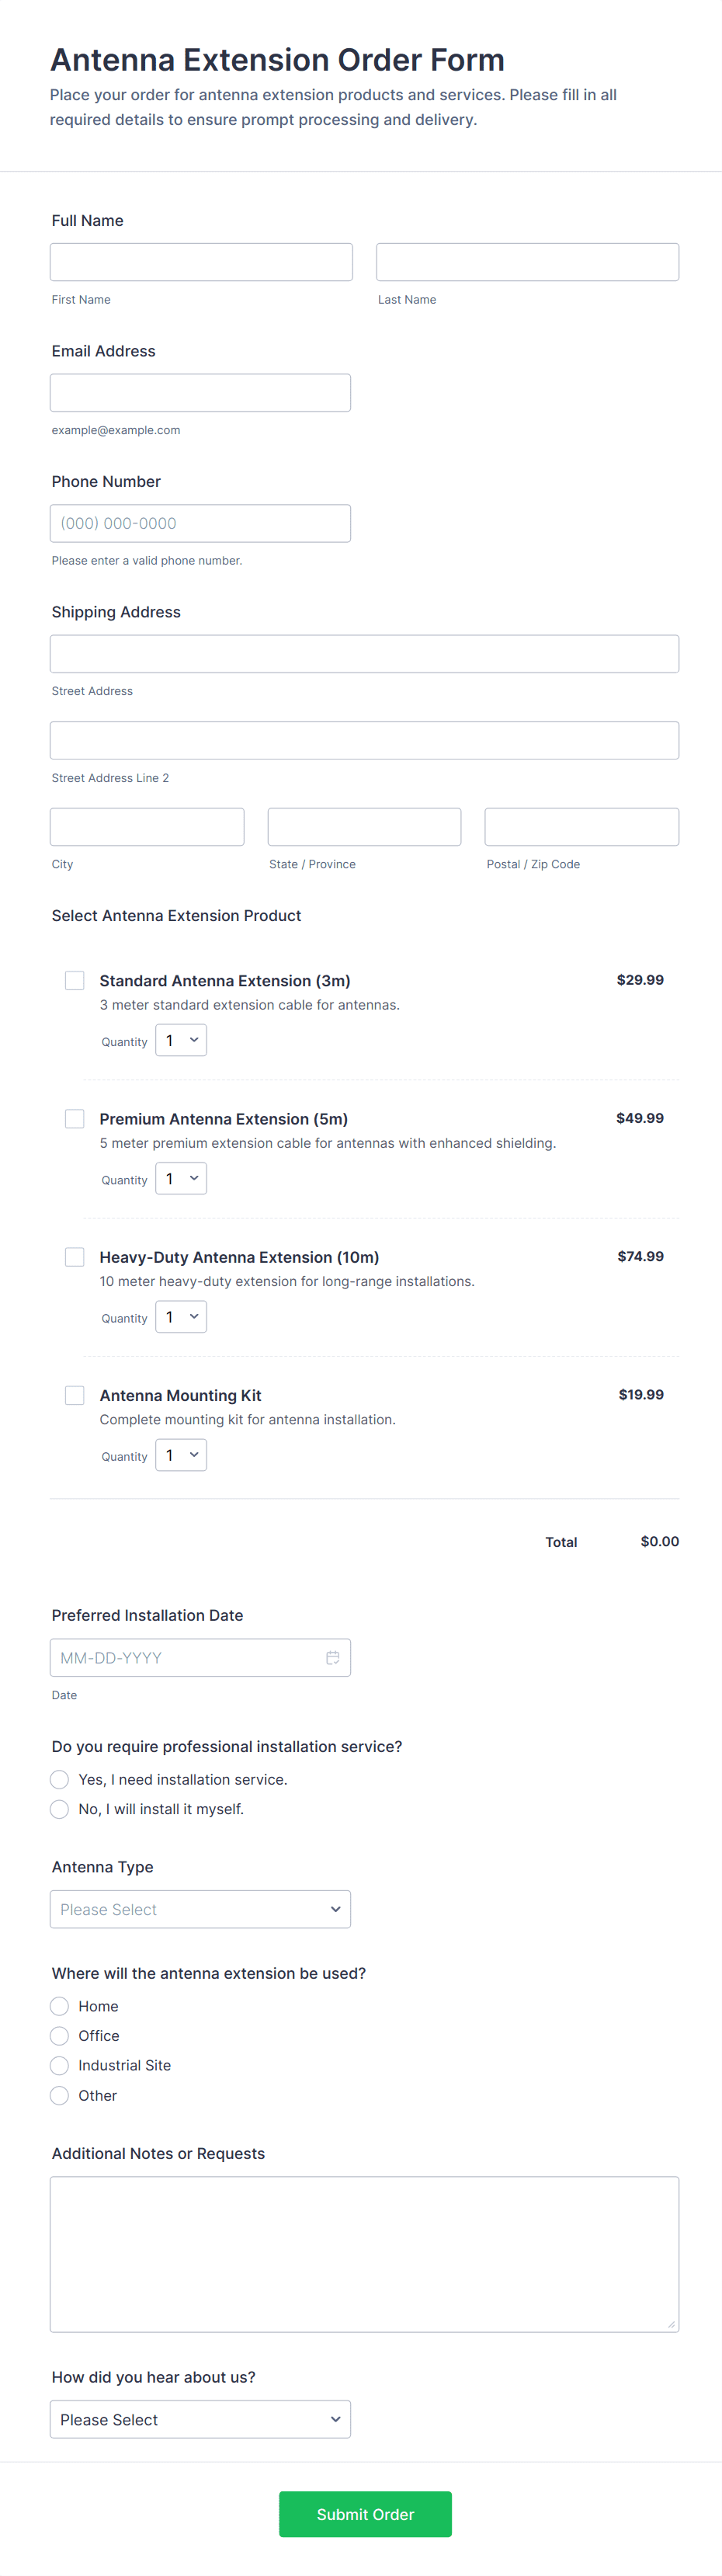
Task: Focus the Postal / Zip Code field
Action: click(x=581, y=828)
